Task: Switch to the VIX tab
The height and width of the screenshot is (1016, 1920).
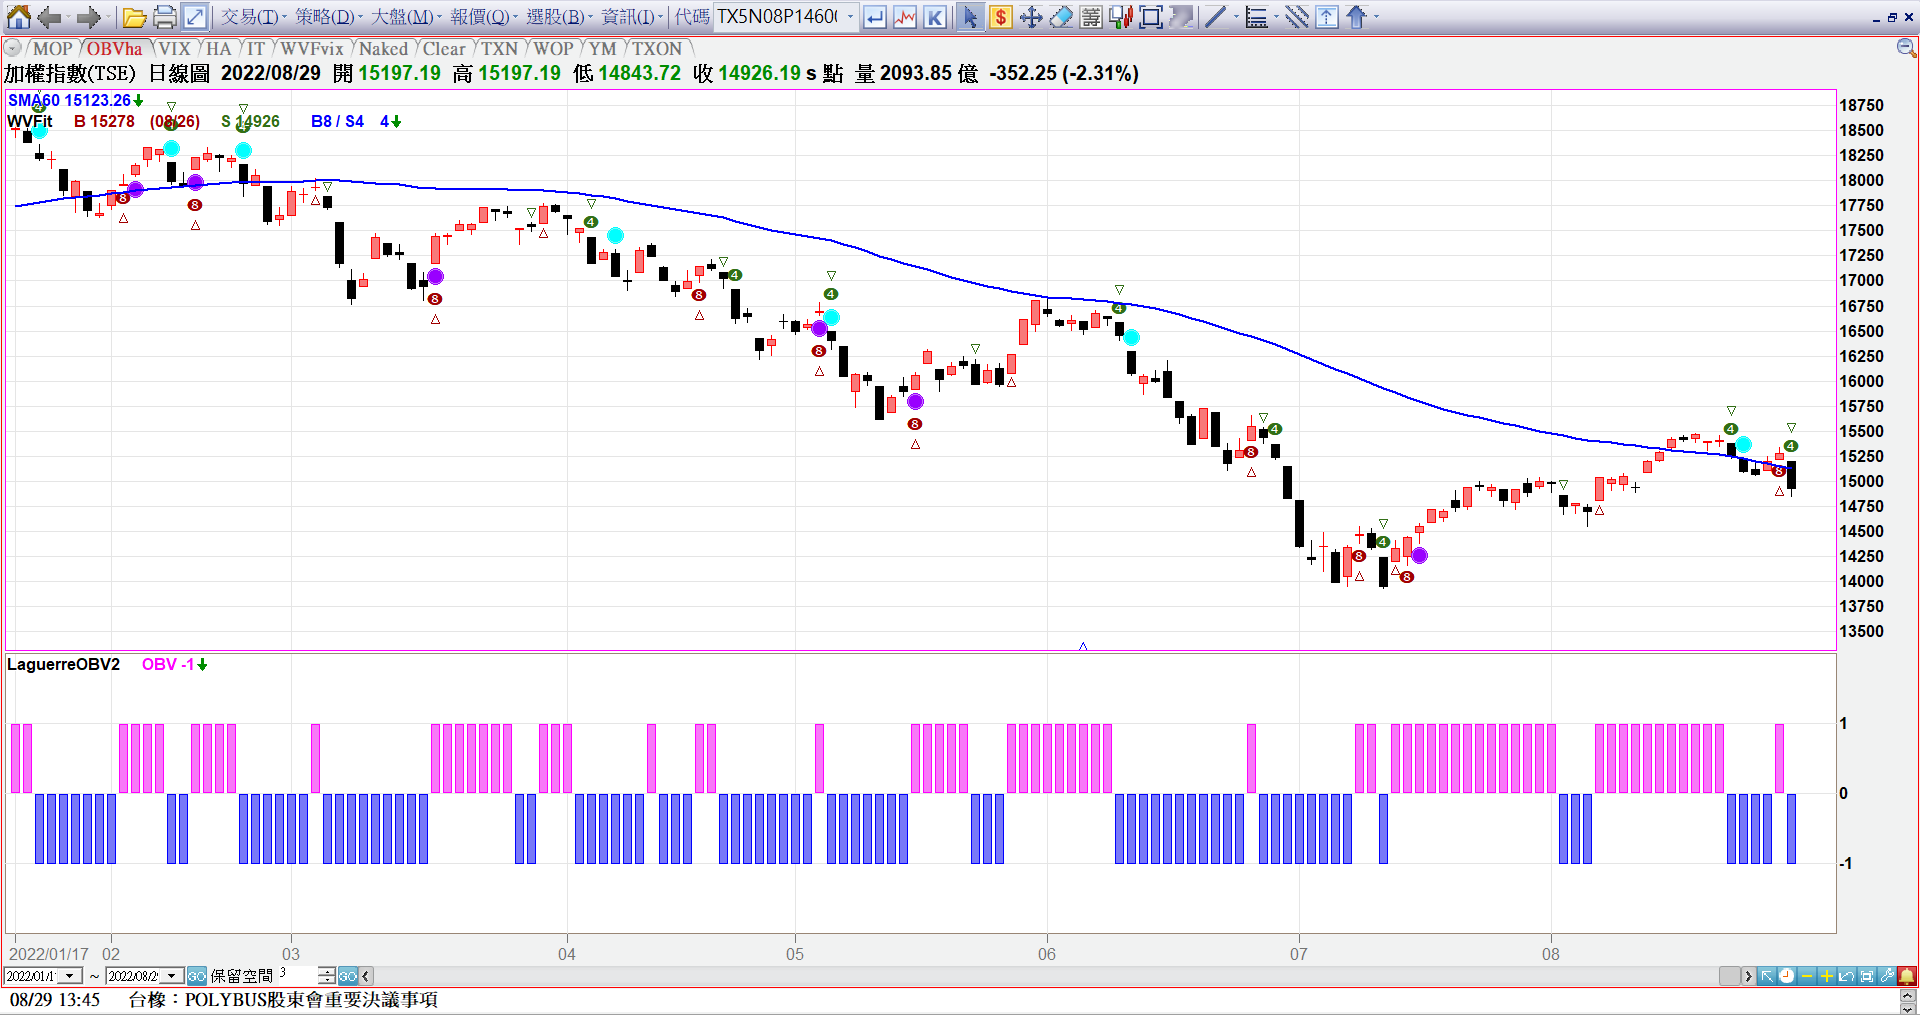Action: (174, 49)
